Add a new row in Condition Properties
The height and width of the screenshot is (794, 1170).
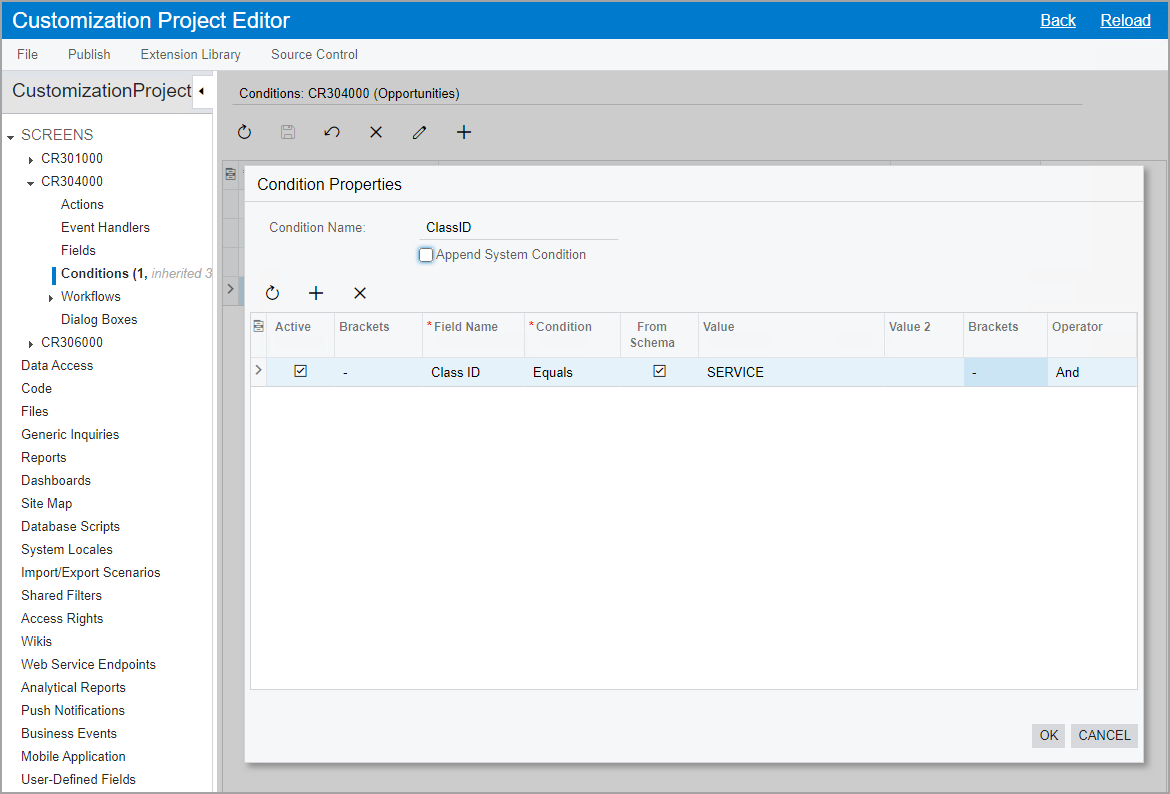316,293
